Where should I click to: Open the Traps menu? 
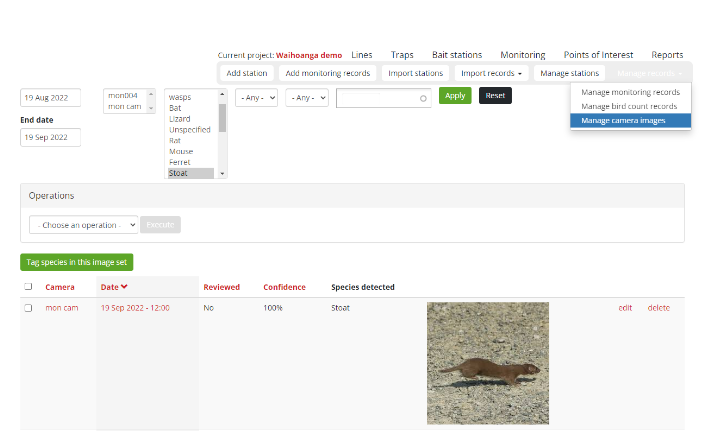coord(402,55)
